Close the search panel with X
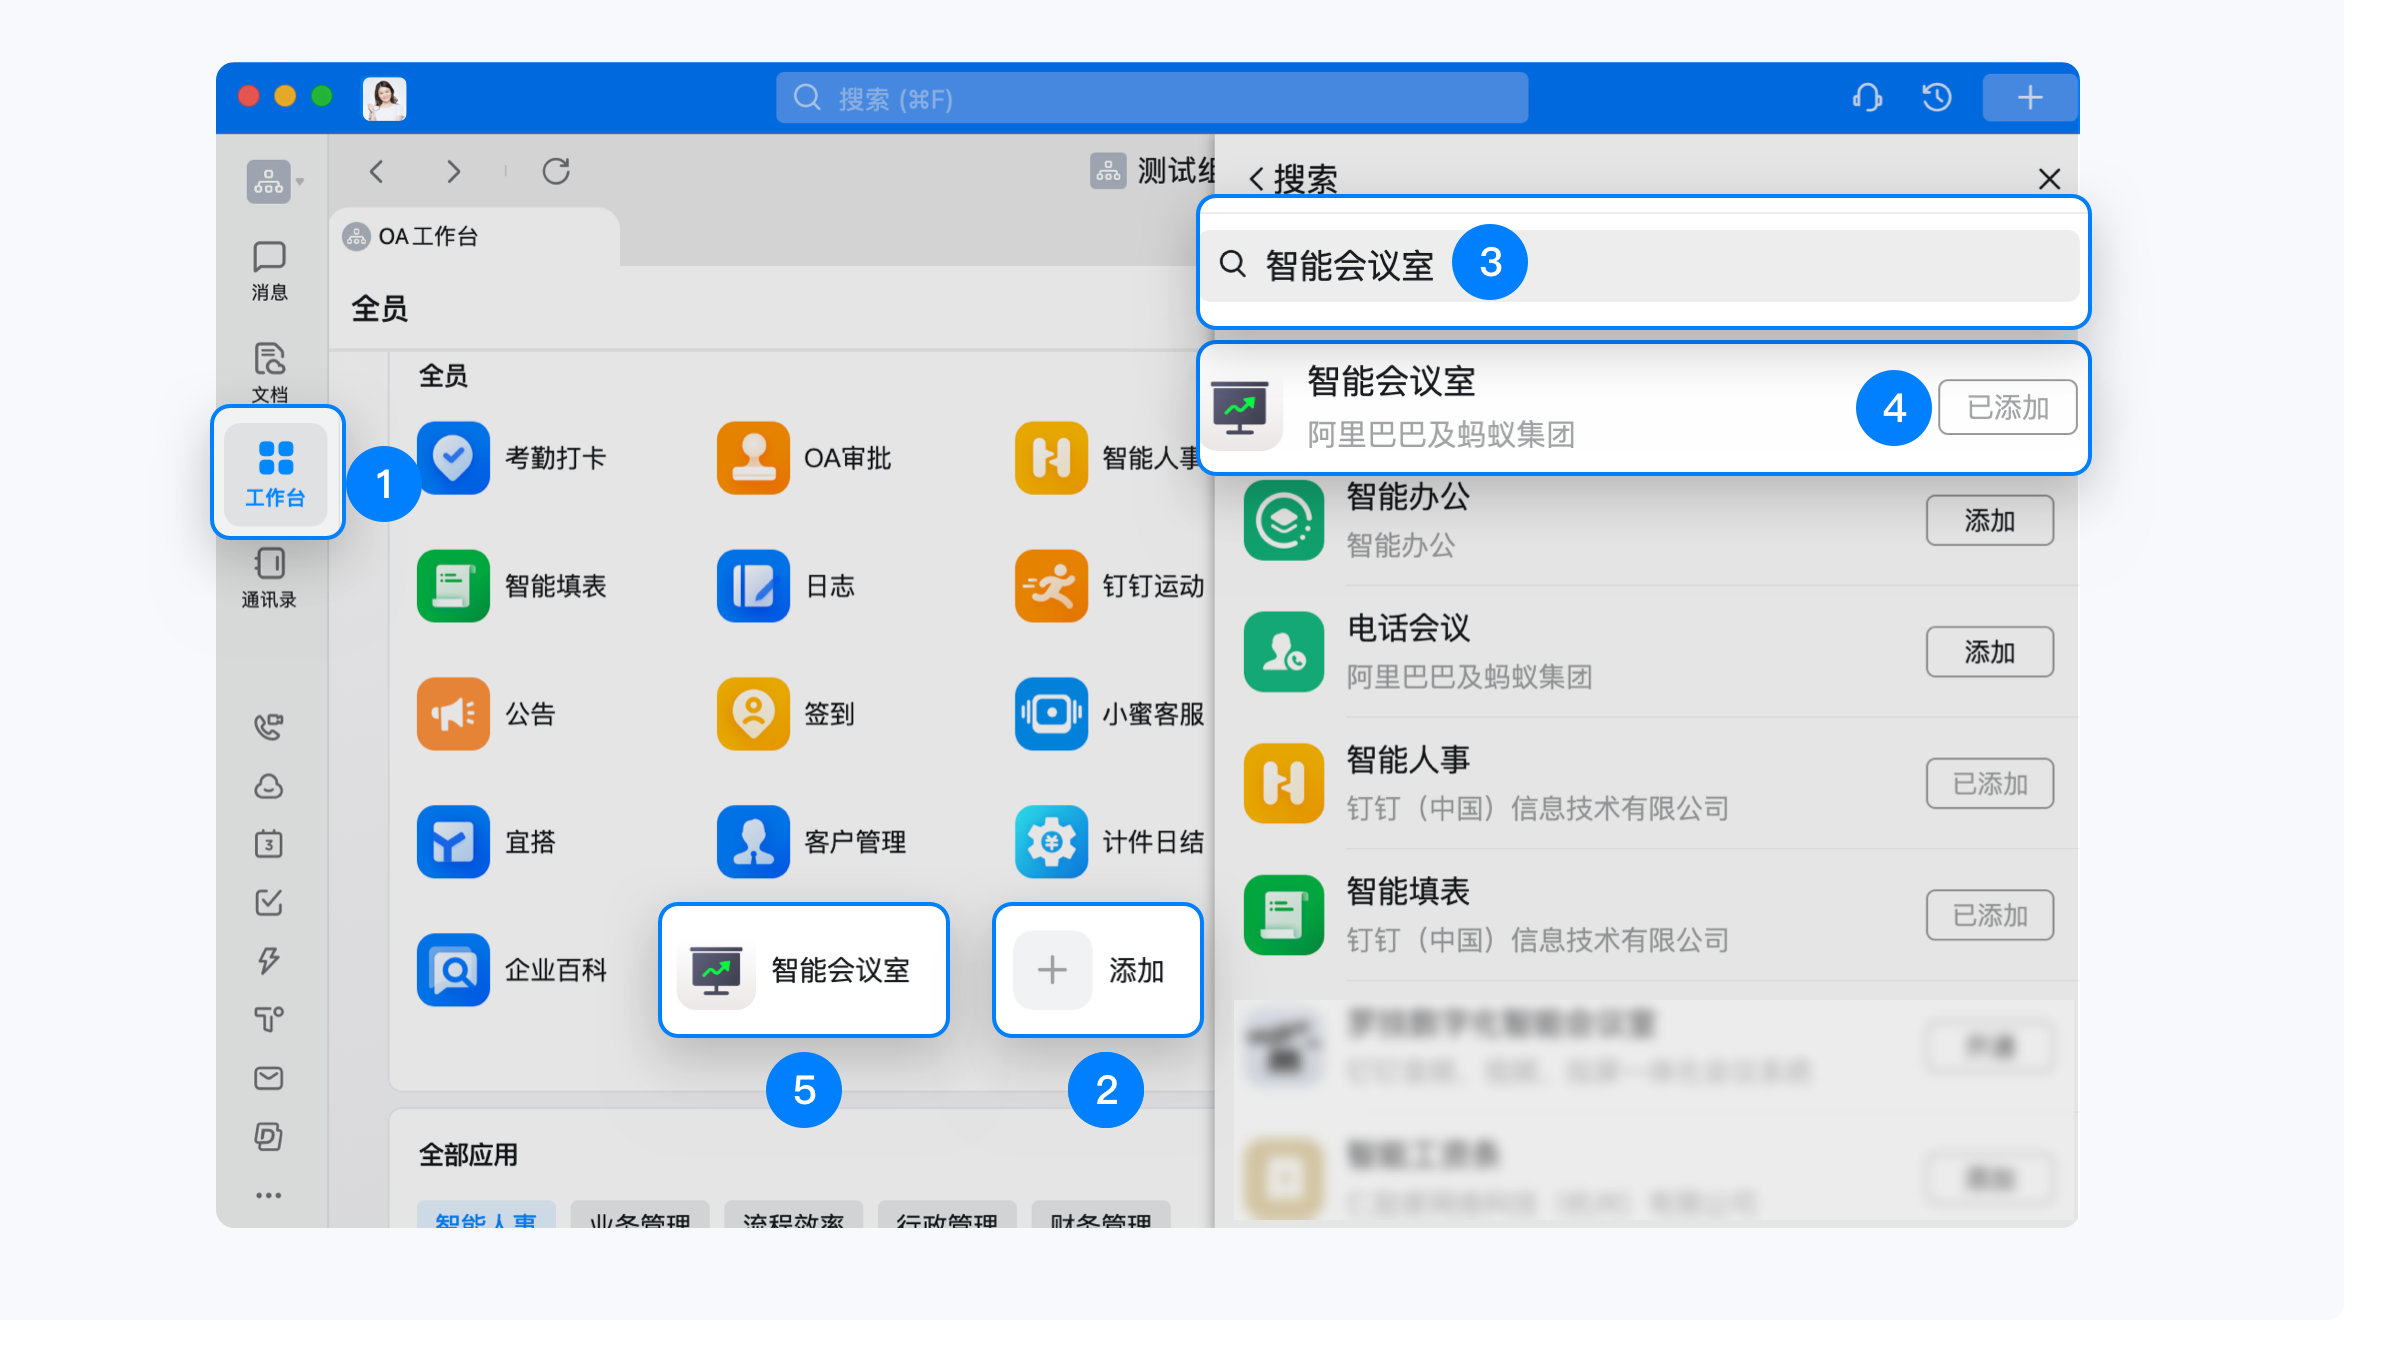 click(2049, 179)
